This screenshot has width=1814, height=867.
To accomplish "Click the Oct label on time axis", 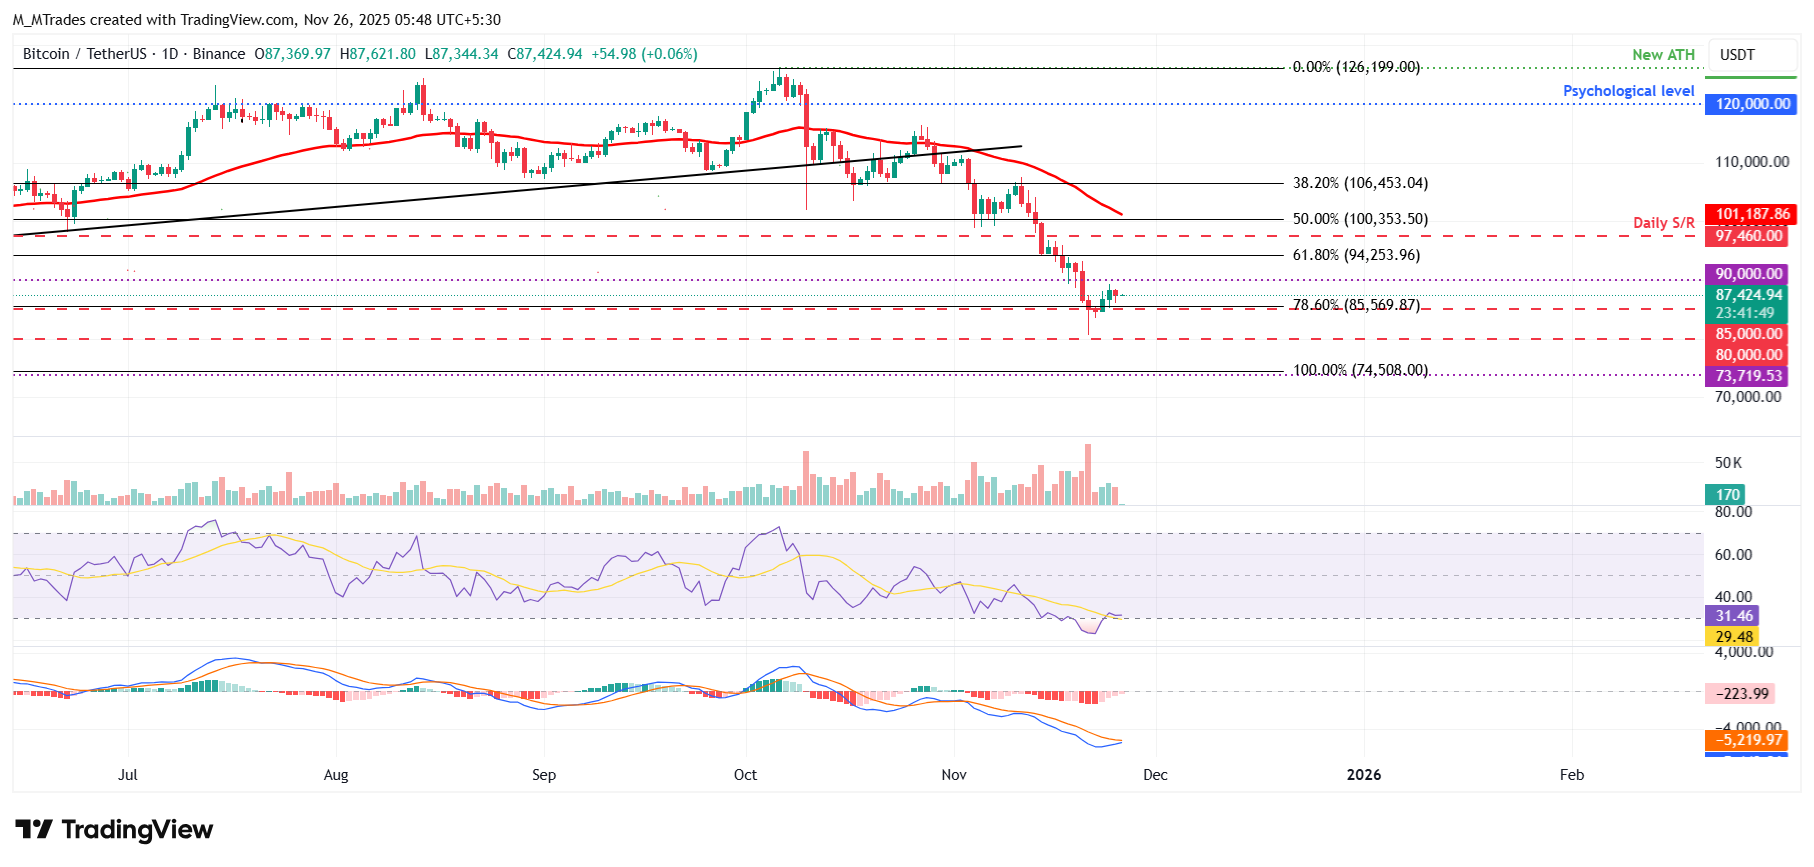I will coord(745,775).
